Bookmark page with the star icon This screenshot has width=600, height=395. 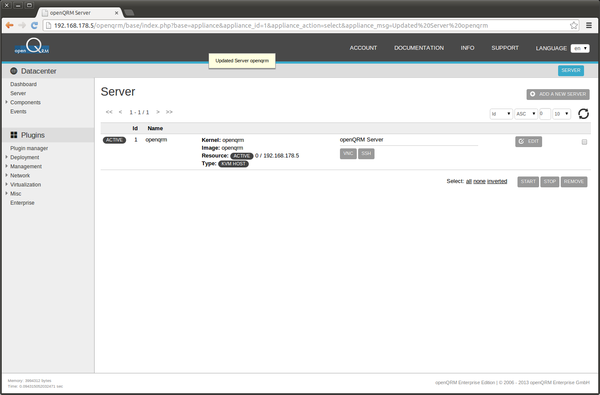pyautogui.click(x=574, y=25)
